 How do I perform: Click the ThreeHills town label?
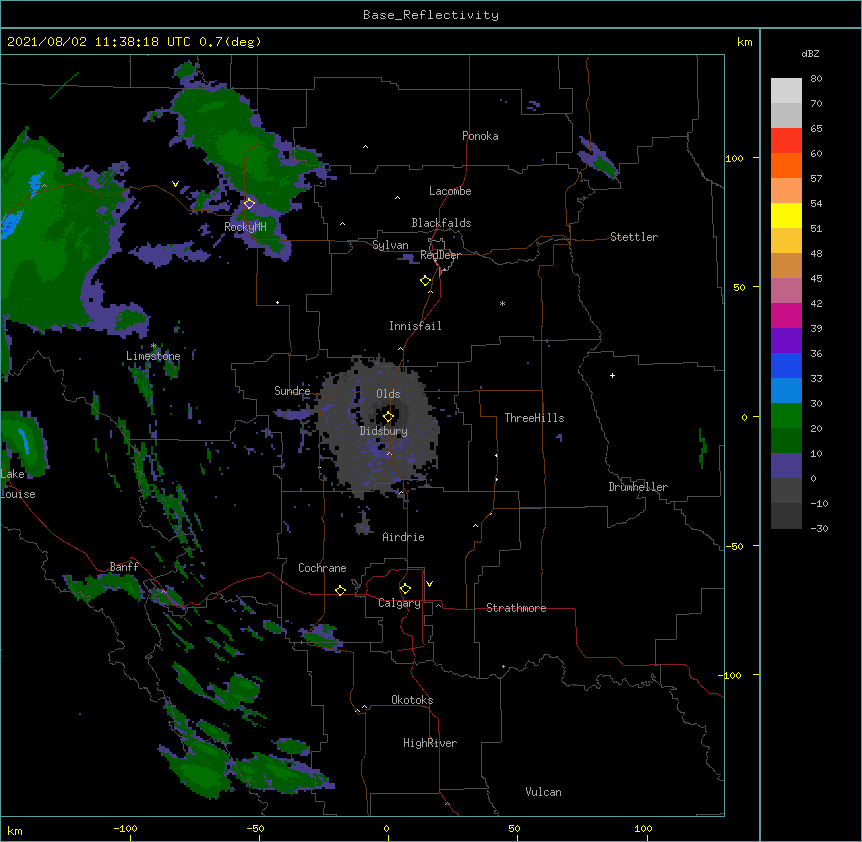[534, 418]
